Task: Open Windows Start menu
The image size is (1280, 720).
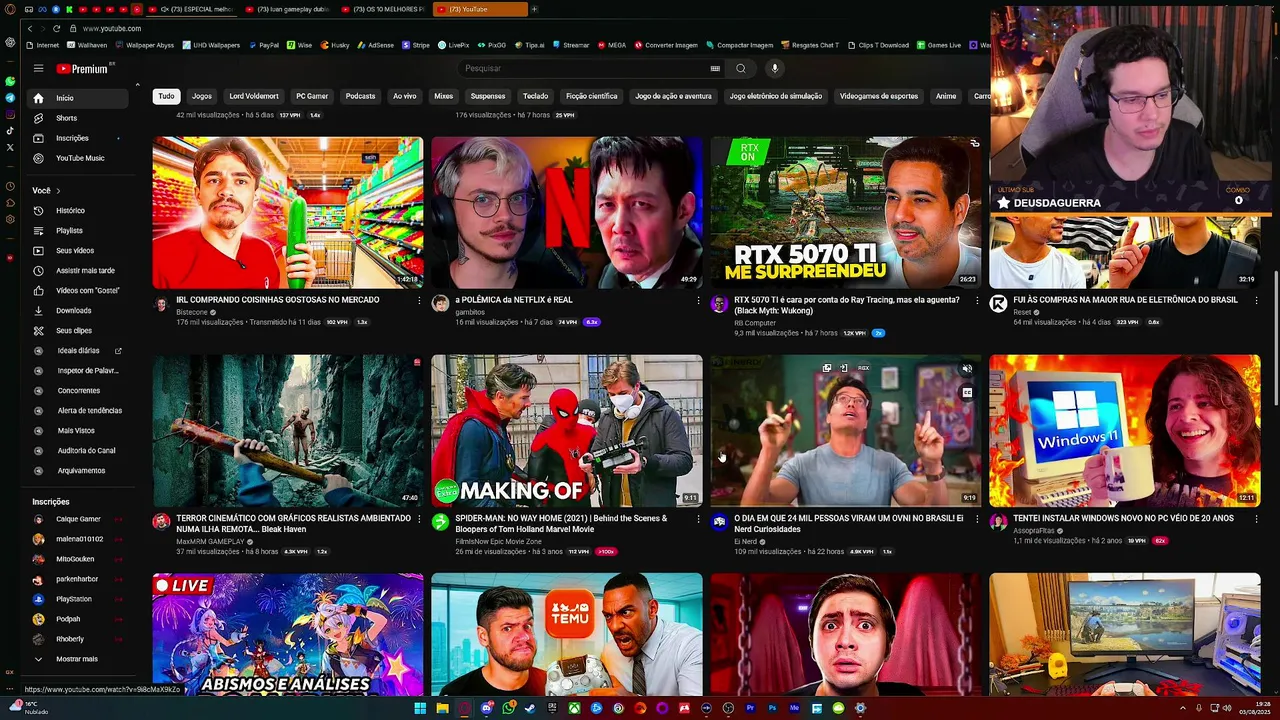Action: click(420, 708)
